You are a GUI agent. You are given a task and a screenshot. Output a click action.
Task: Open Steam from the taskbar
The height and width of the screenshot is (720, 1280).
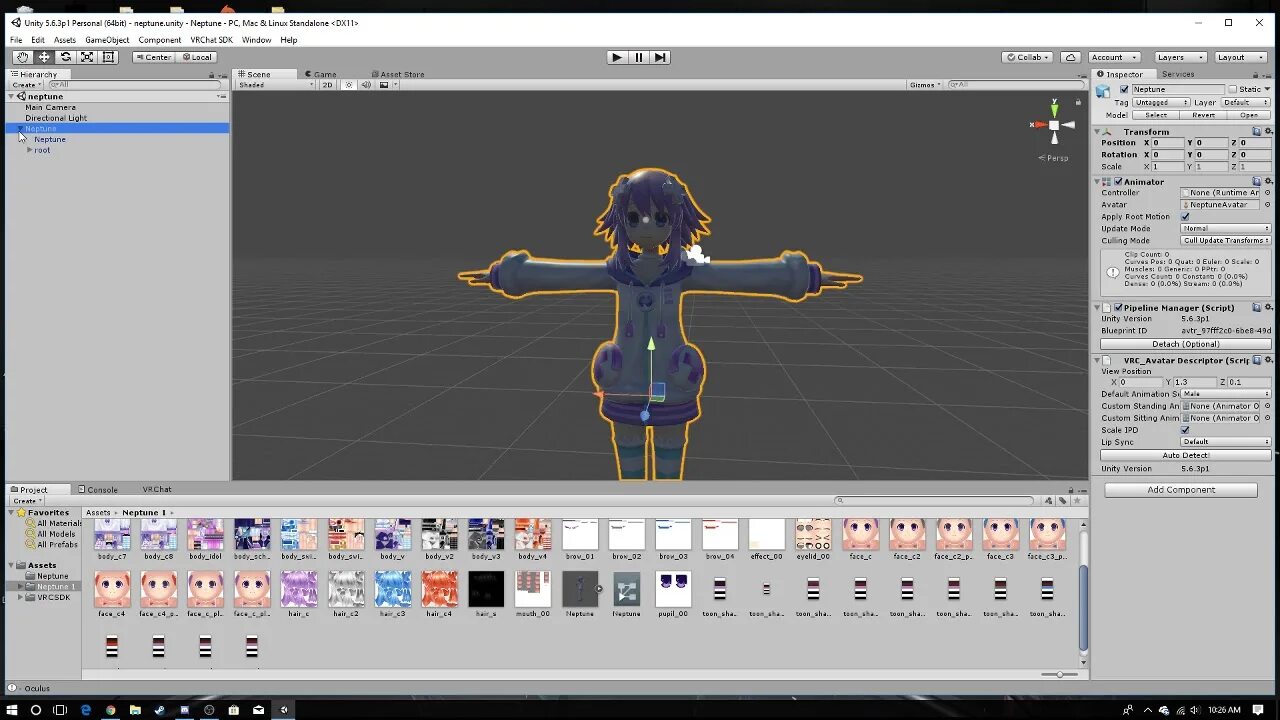click(x=159, y=710)
